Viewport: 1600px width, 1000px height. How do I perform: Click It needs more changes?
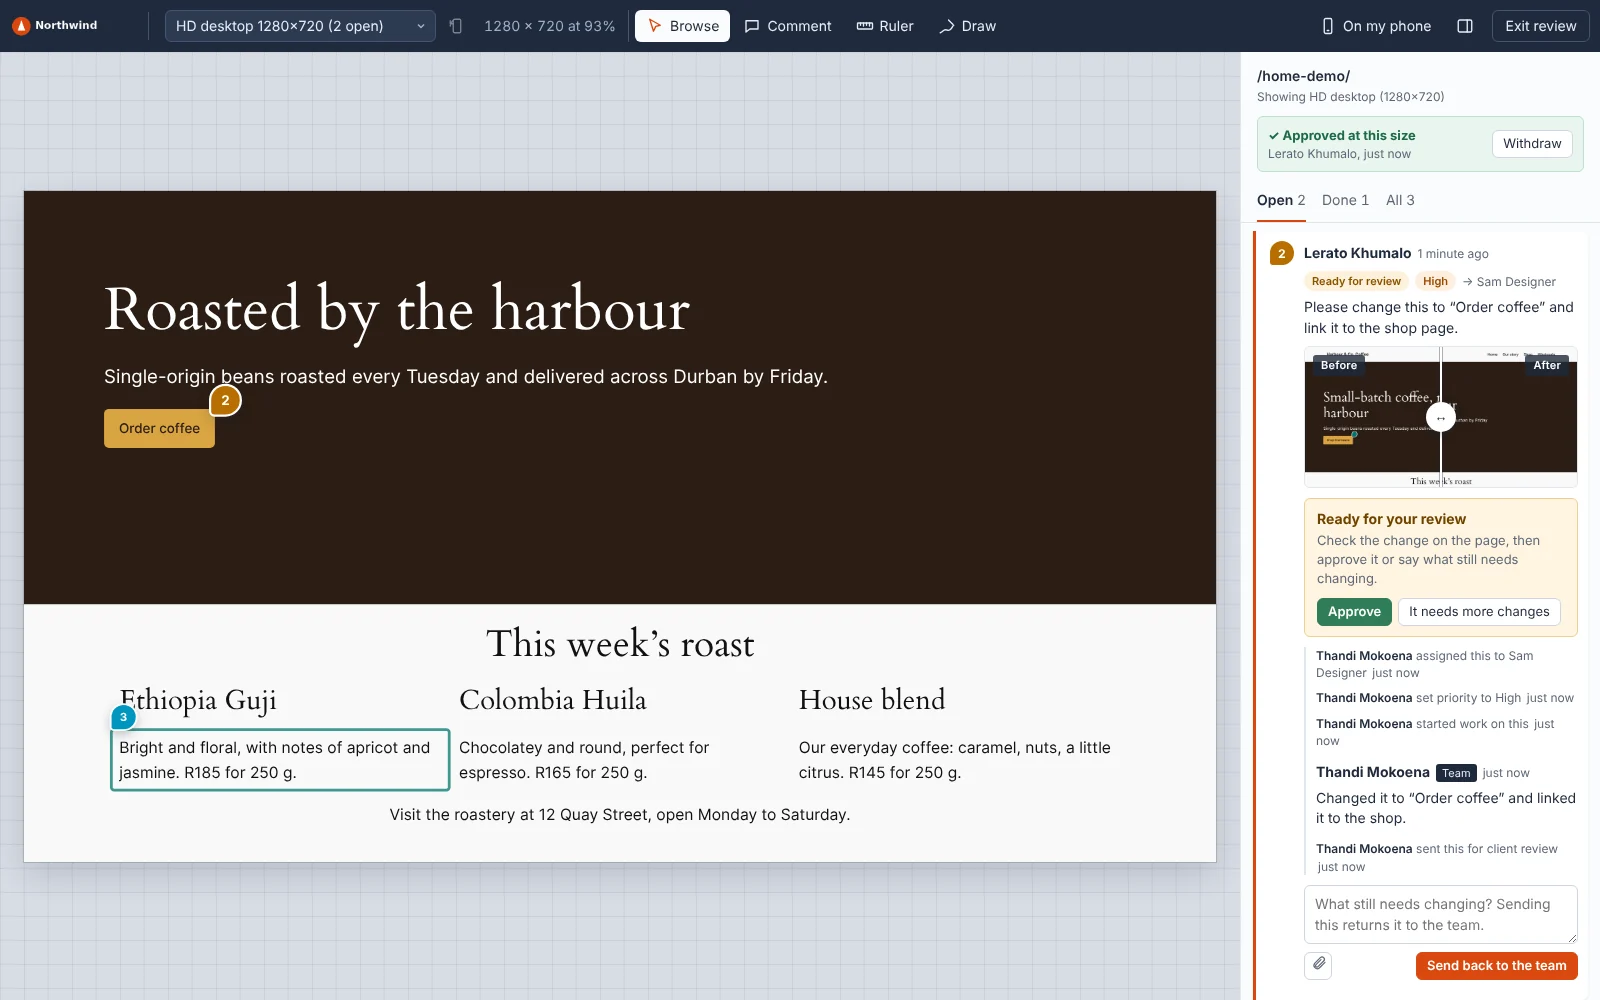pos(1479,612)
